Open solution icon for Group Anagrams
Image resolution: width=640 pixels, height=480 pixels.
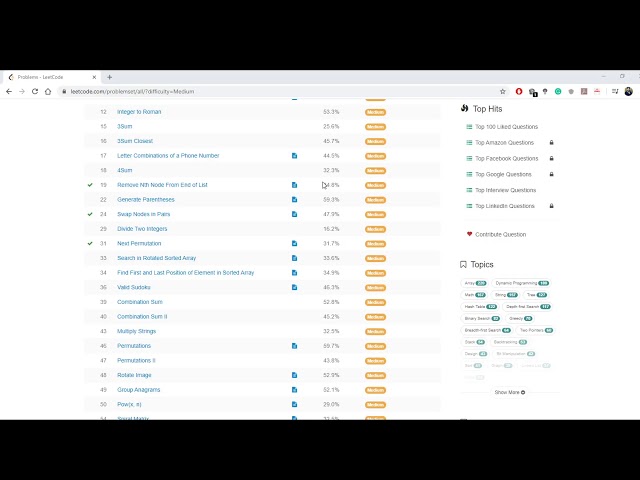(294, 390)
